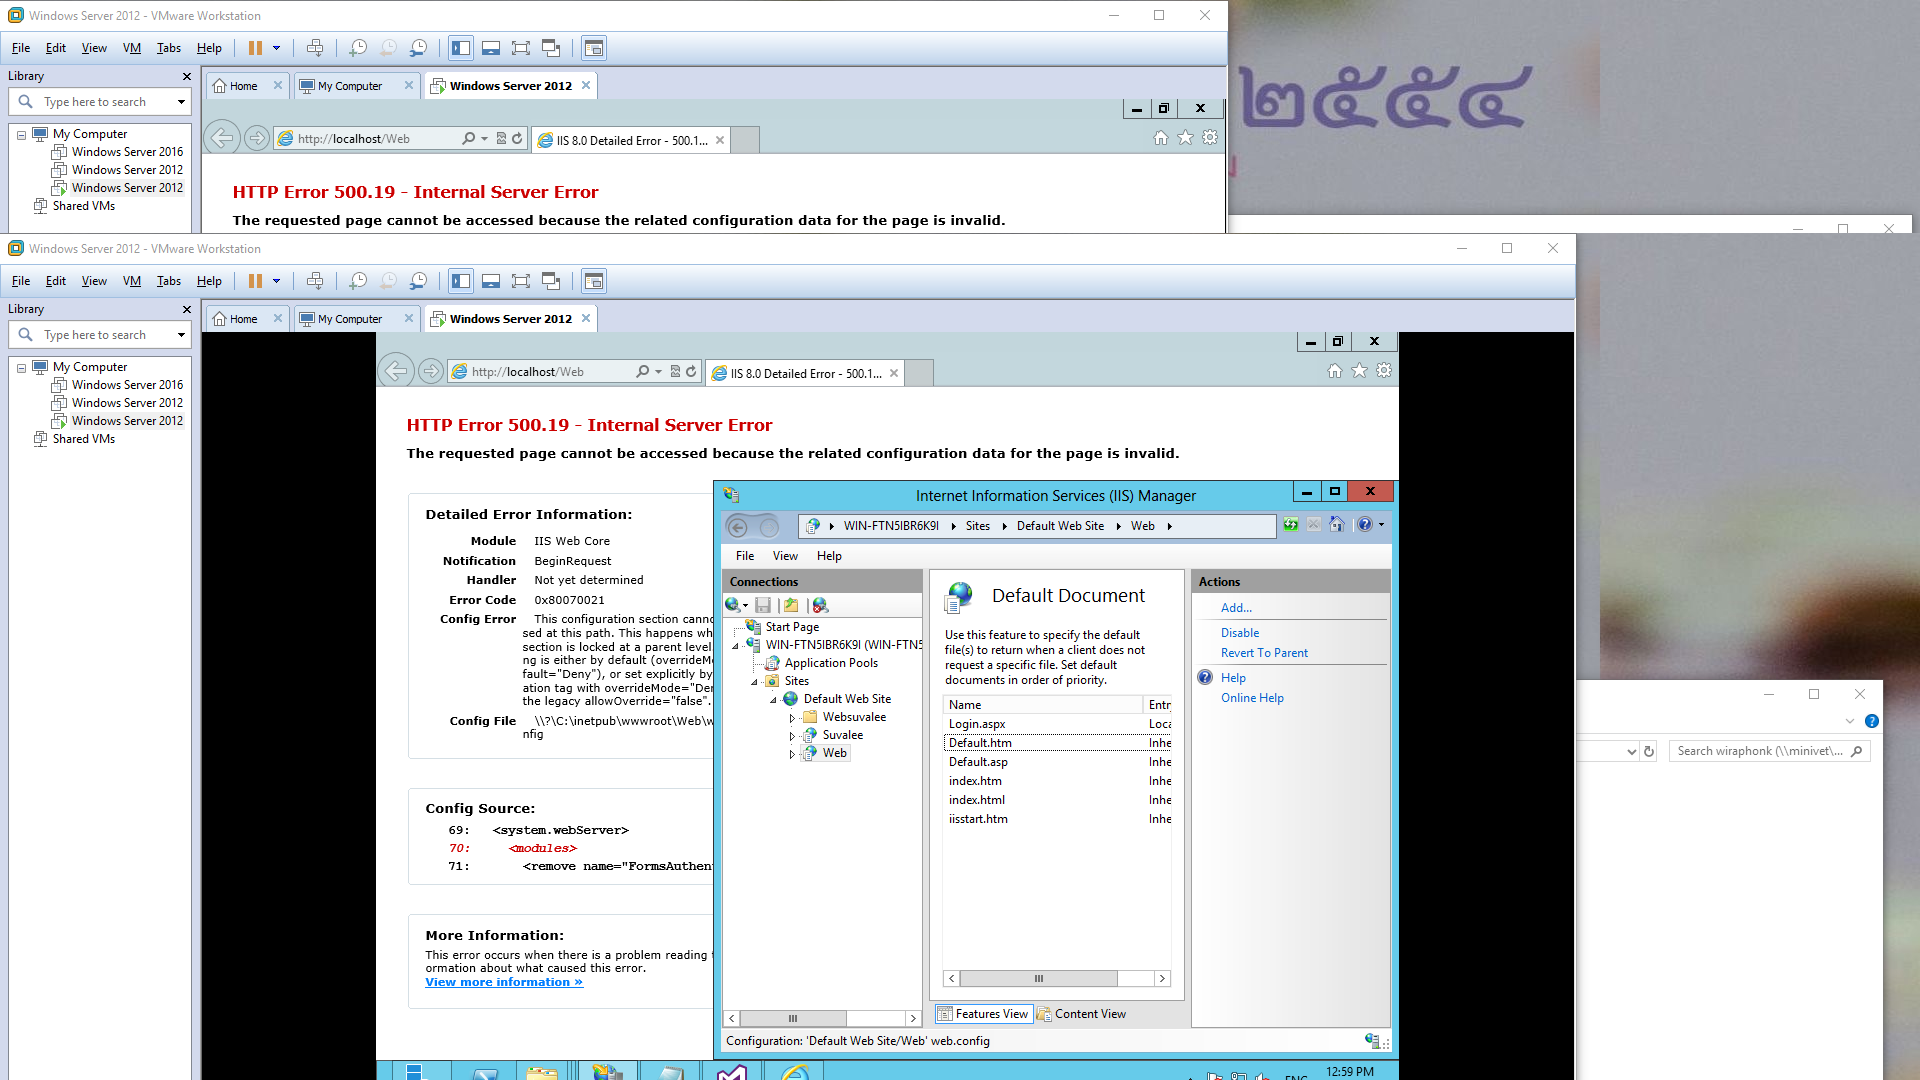Open the VM menu in front VMware window
The width and height of the screenshot is (1920, 1080).
(132, 281)
